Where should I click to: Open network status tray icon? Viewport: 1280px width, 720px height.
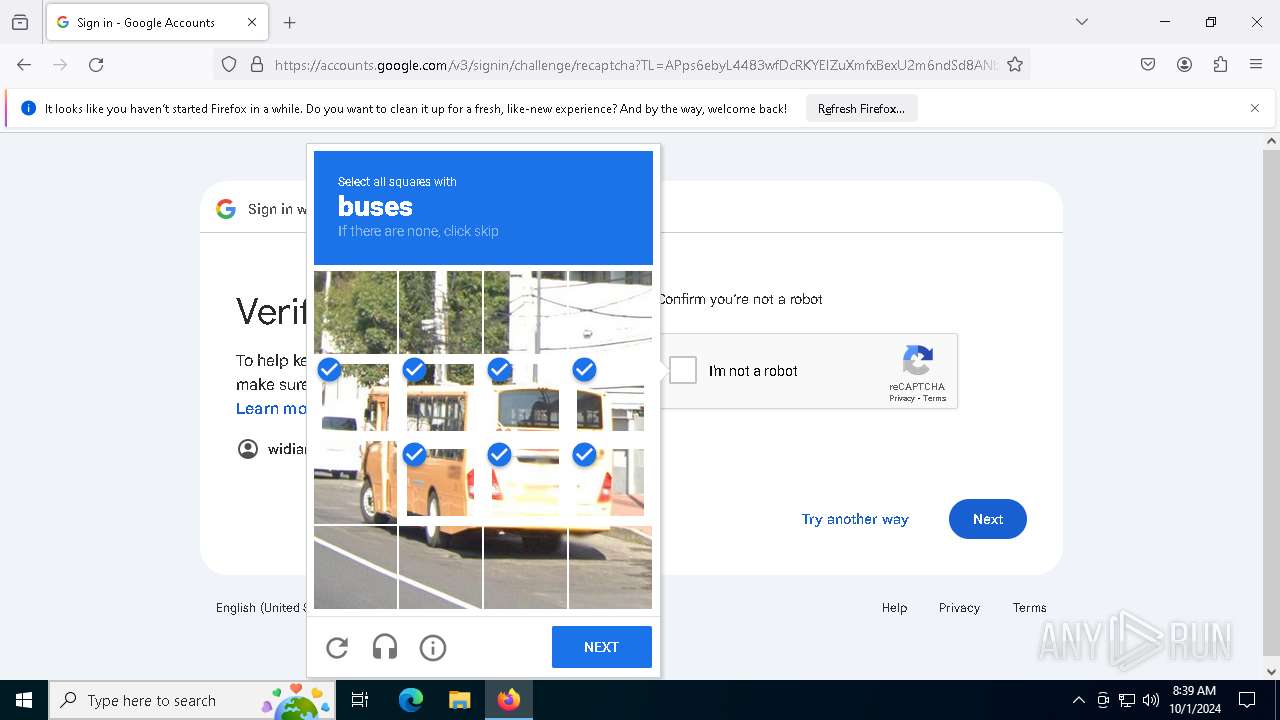coord(1127,700)
